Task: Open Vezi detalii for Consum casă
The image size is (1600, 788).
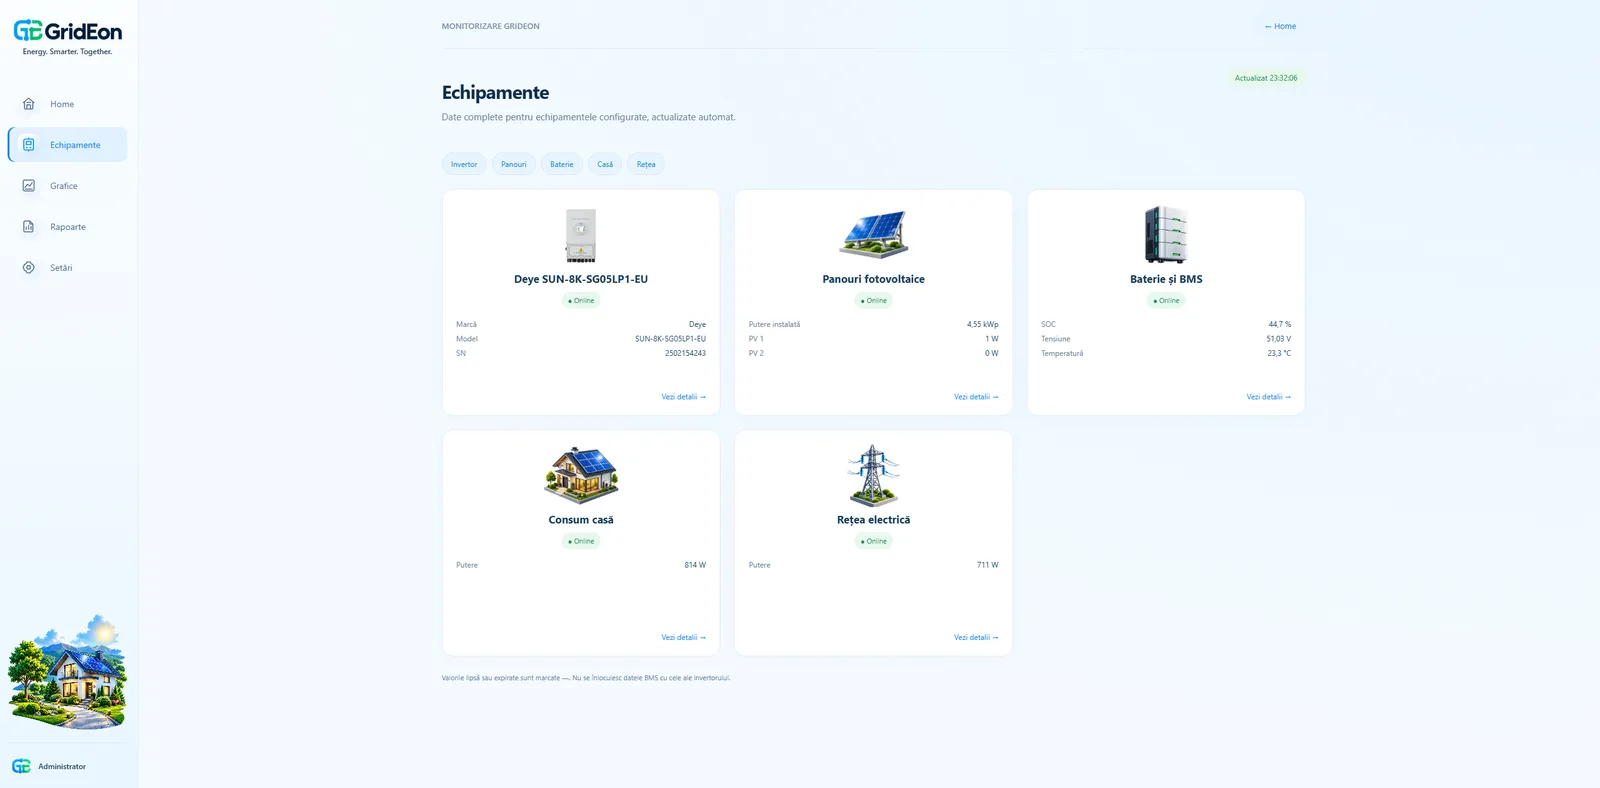Action: click(683, 637)
